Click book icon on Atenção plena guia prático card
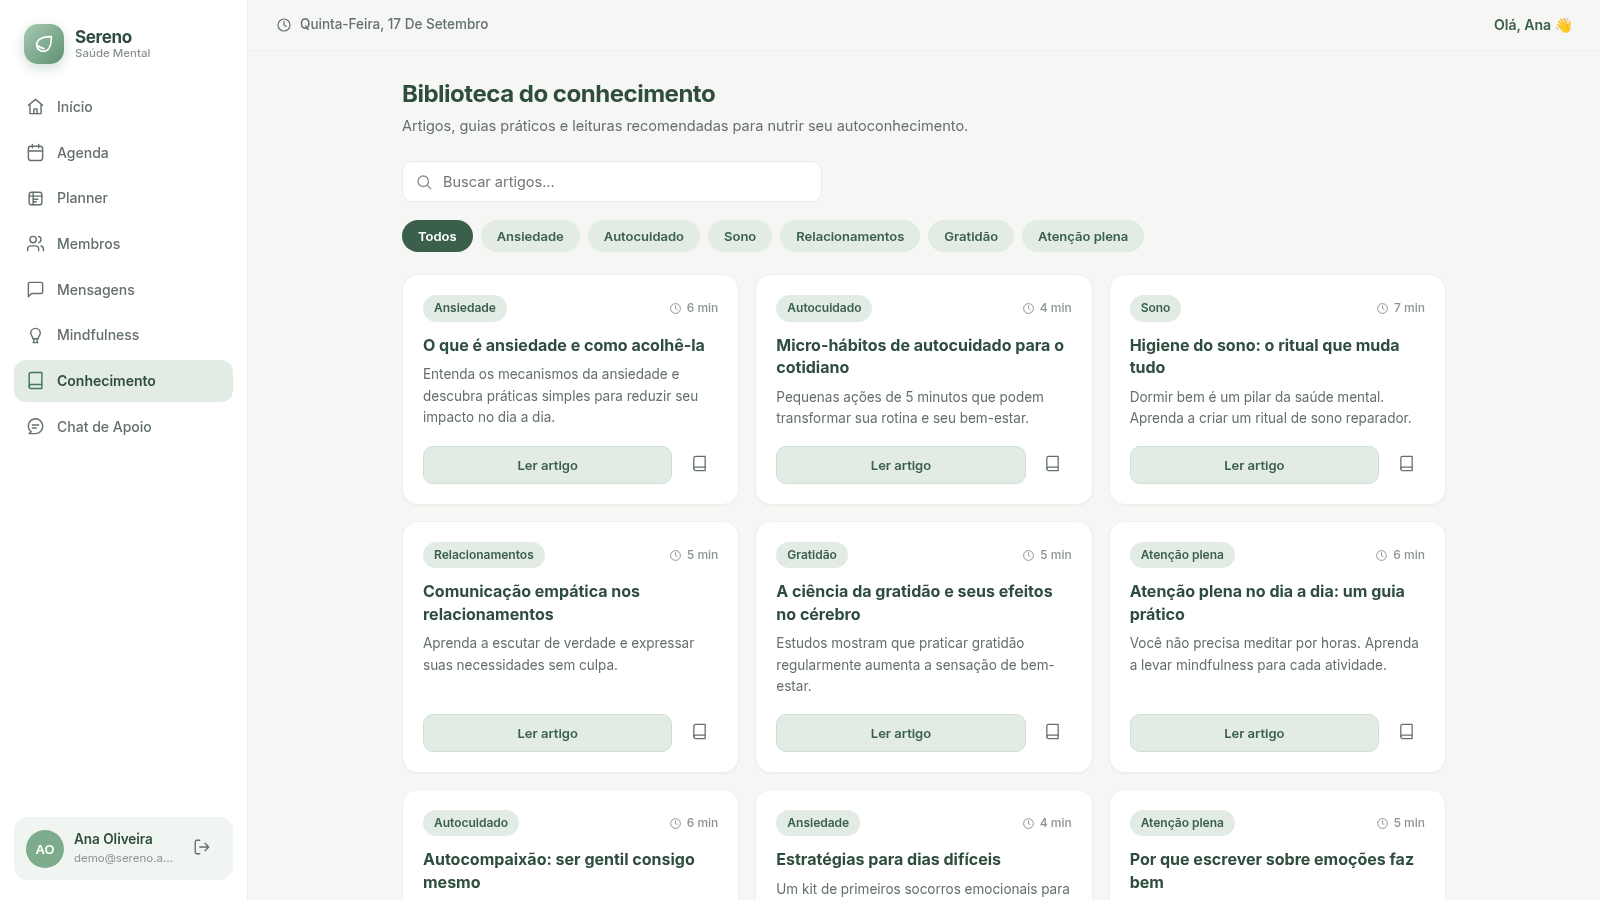The height and width of the screenshot is (900, 1600). click(1407, 732)
